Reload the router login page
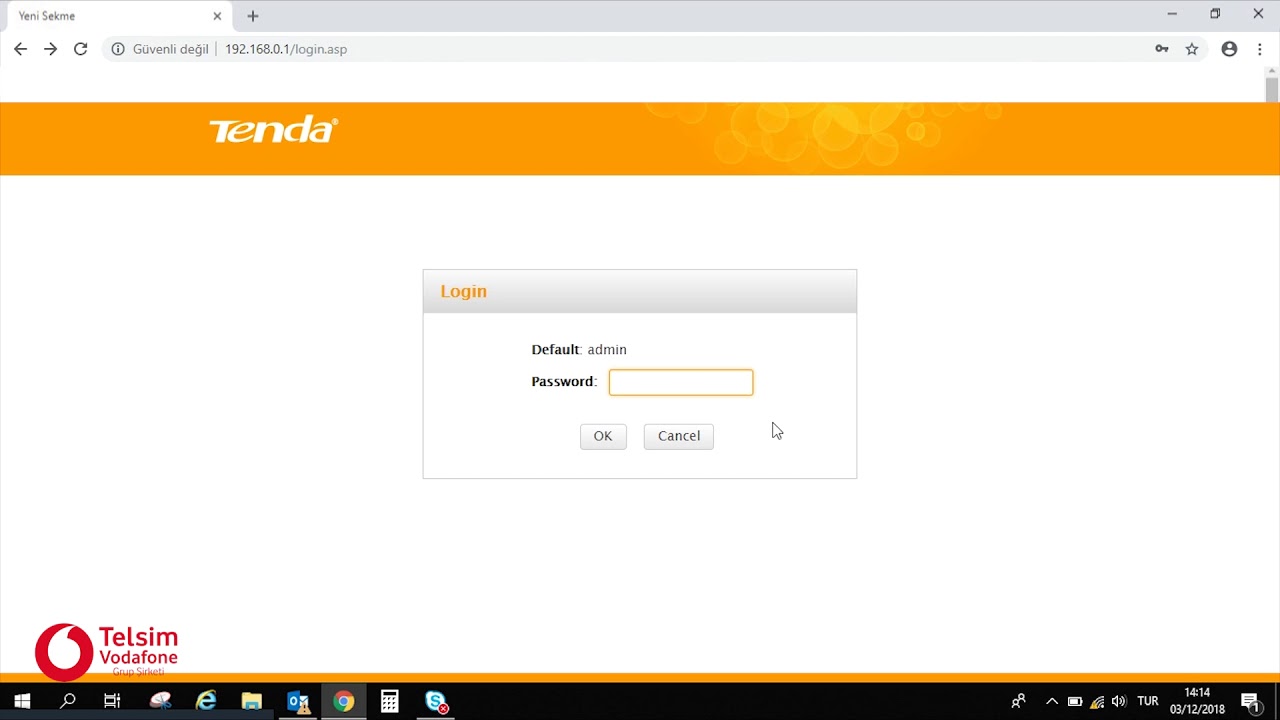The width and height of the screenshot is (1280, 720). [x=81, y=49]
